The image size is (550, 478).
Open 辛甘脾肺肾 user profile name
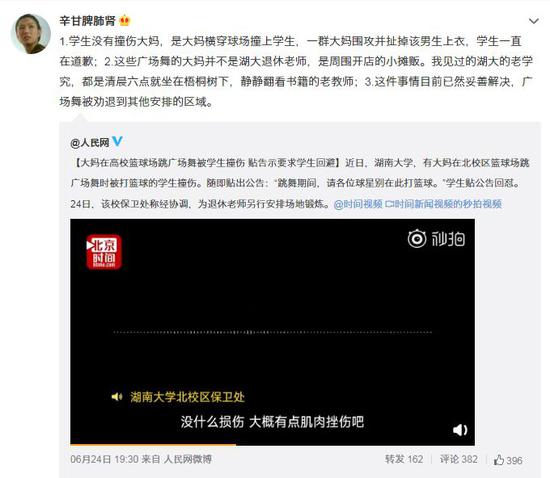coord(87,21)
